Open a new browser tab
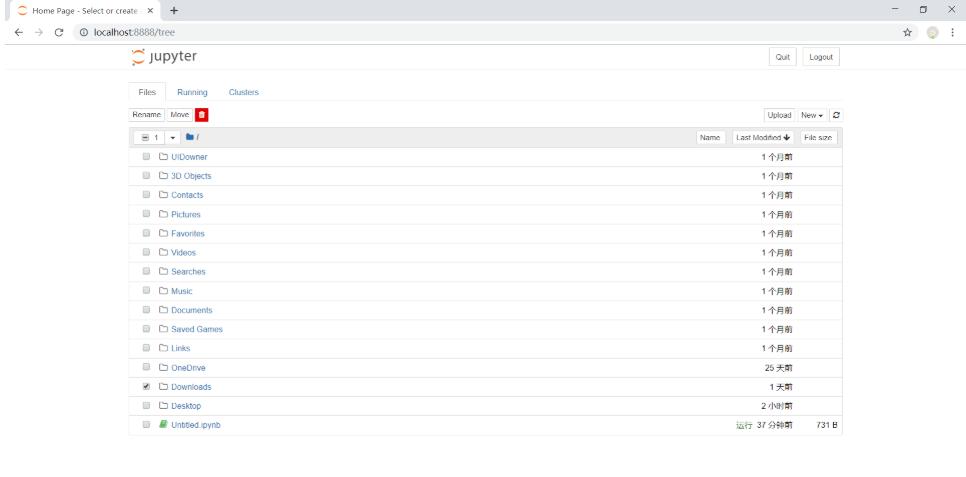This screenshot has width=966, height=477. [x=174, y=10]
